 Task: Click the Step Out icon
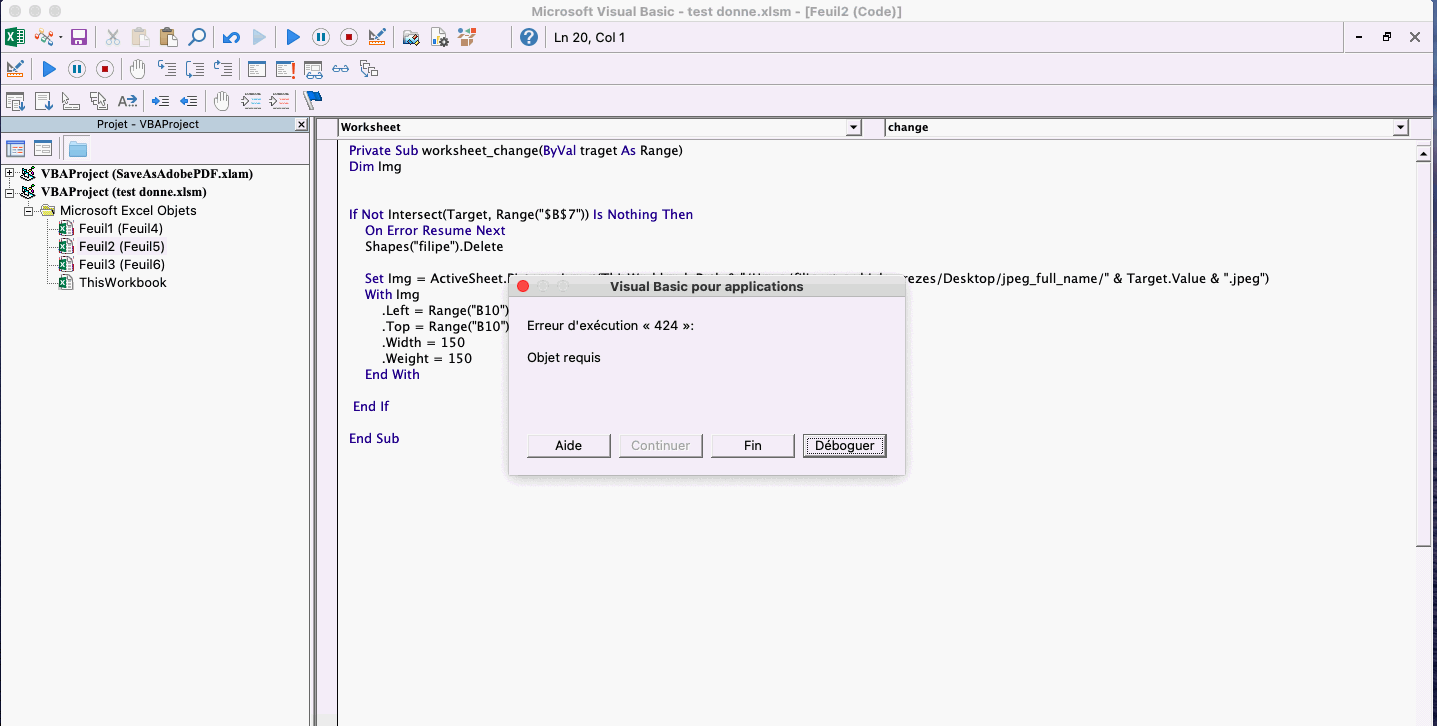point(223,69)
